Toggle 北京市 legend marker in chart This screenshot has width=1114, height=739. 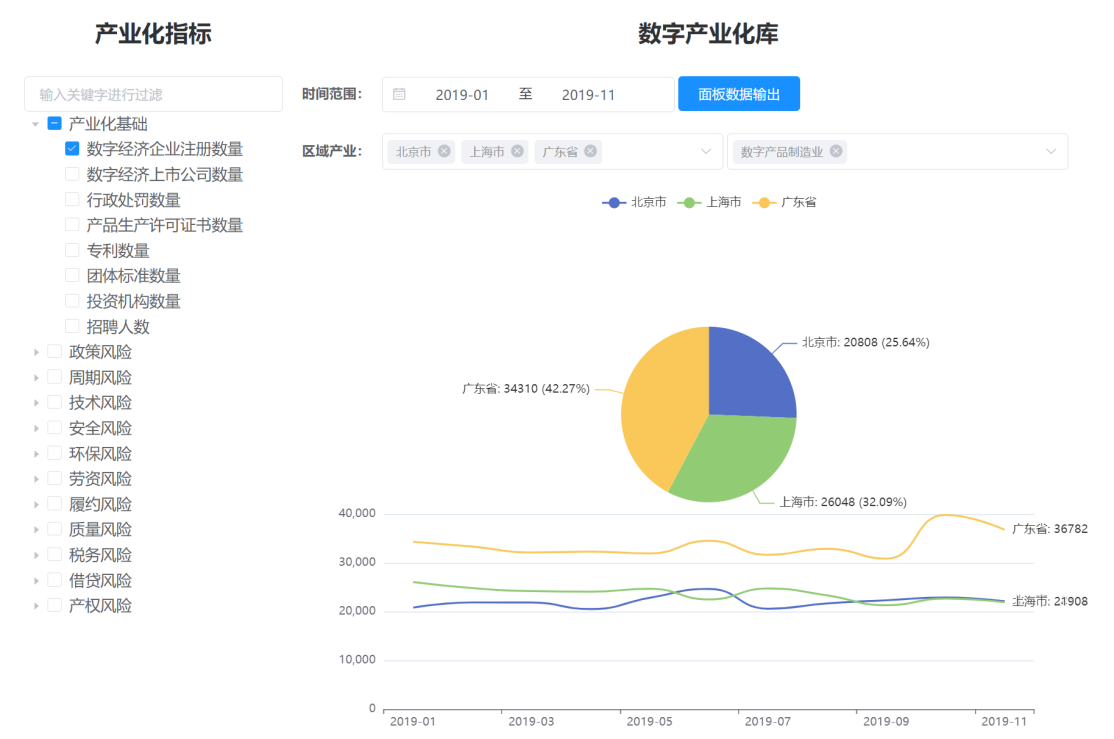point(614,202)
